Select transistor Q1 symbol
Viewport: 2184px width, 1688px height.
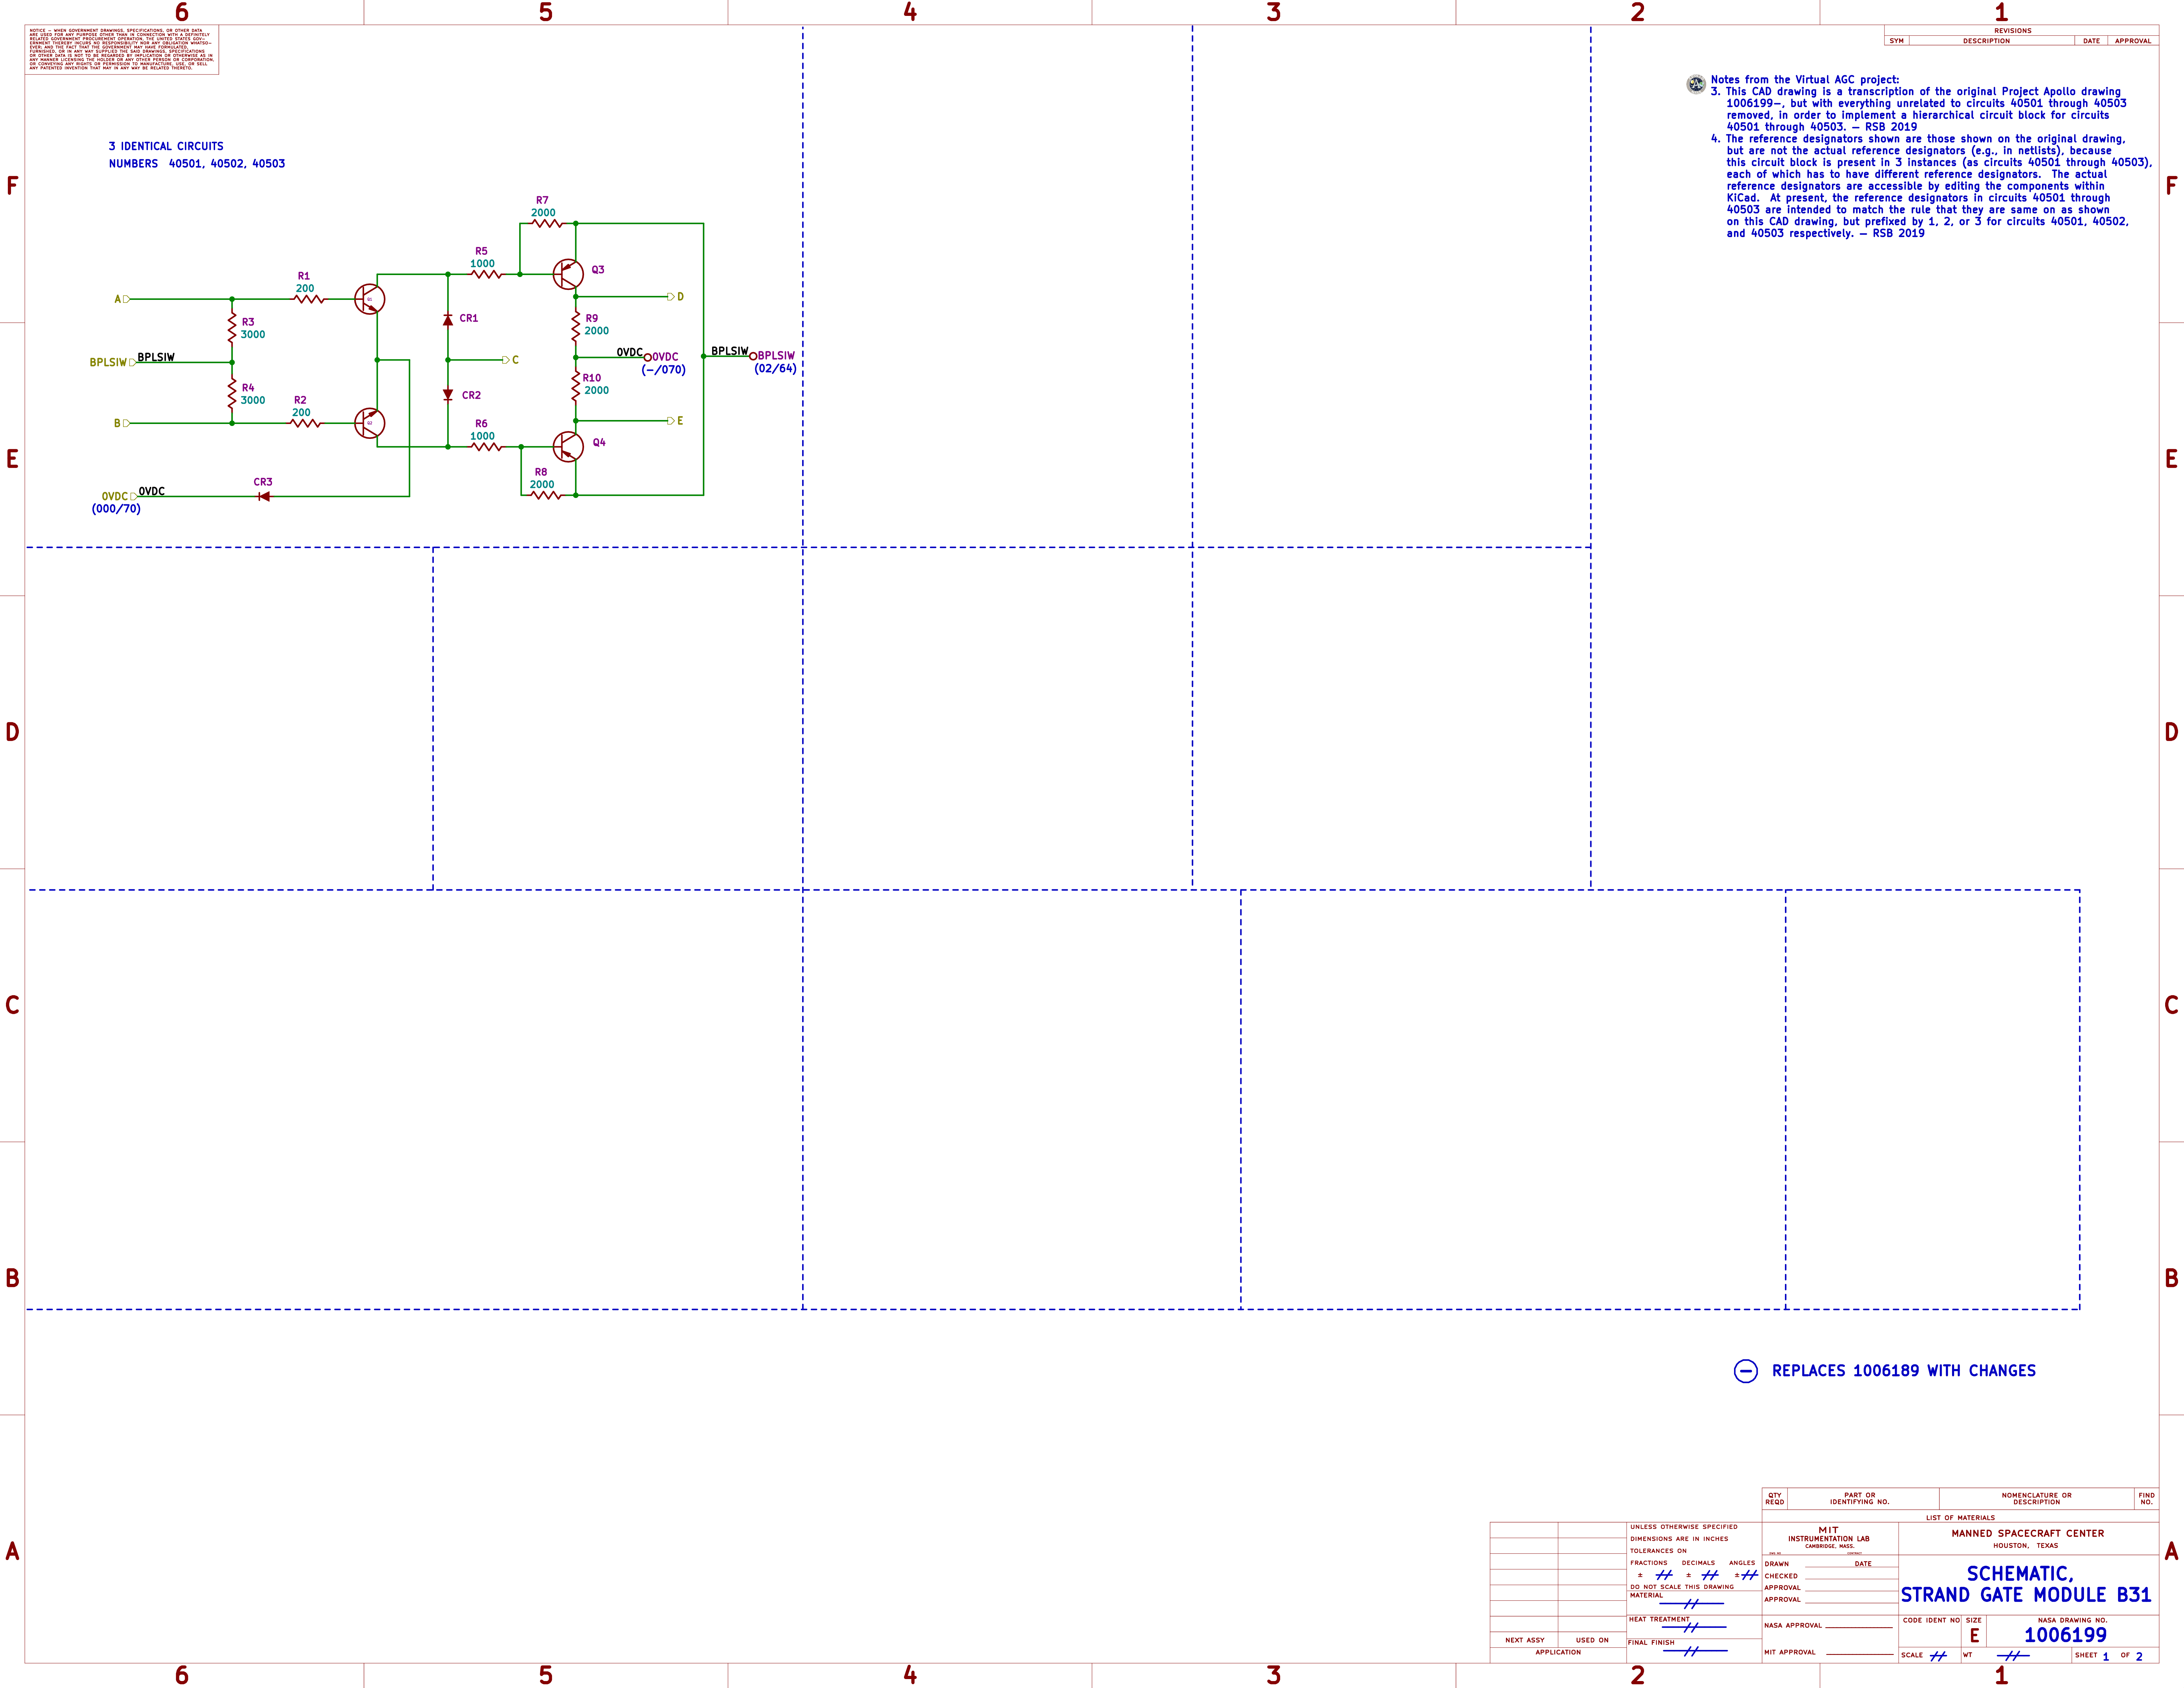[x=370, y=299]
